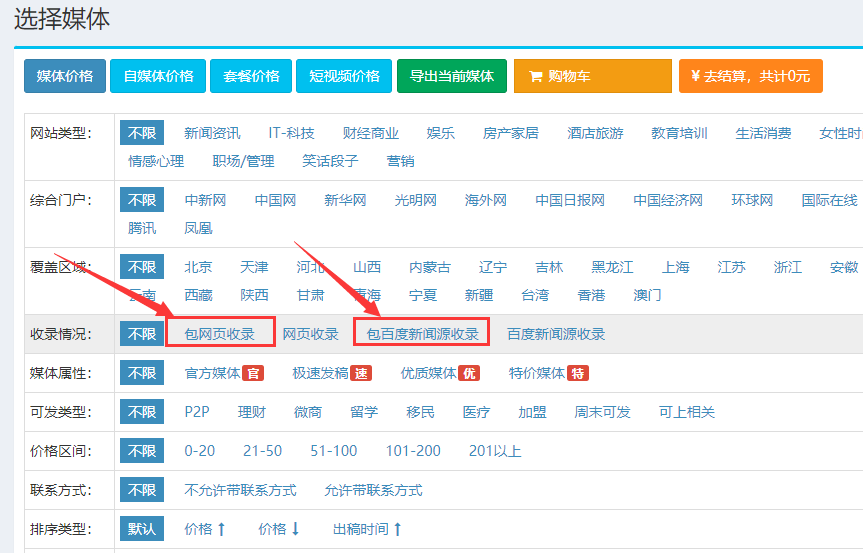Sort by 出稿时间 ascending
Screen dimensions: 863x553
(x=367, y=529)
